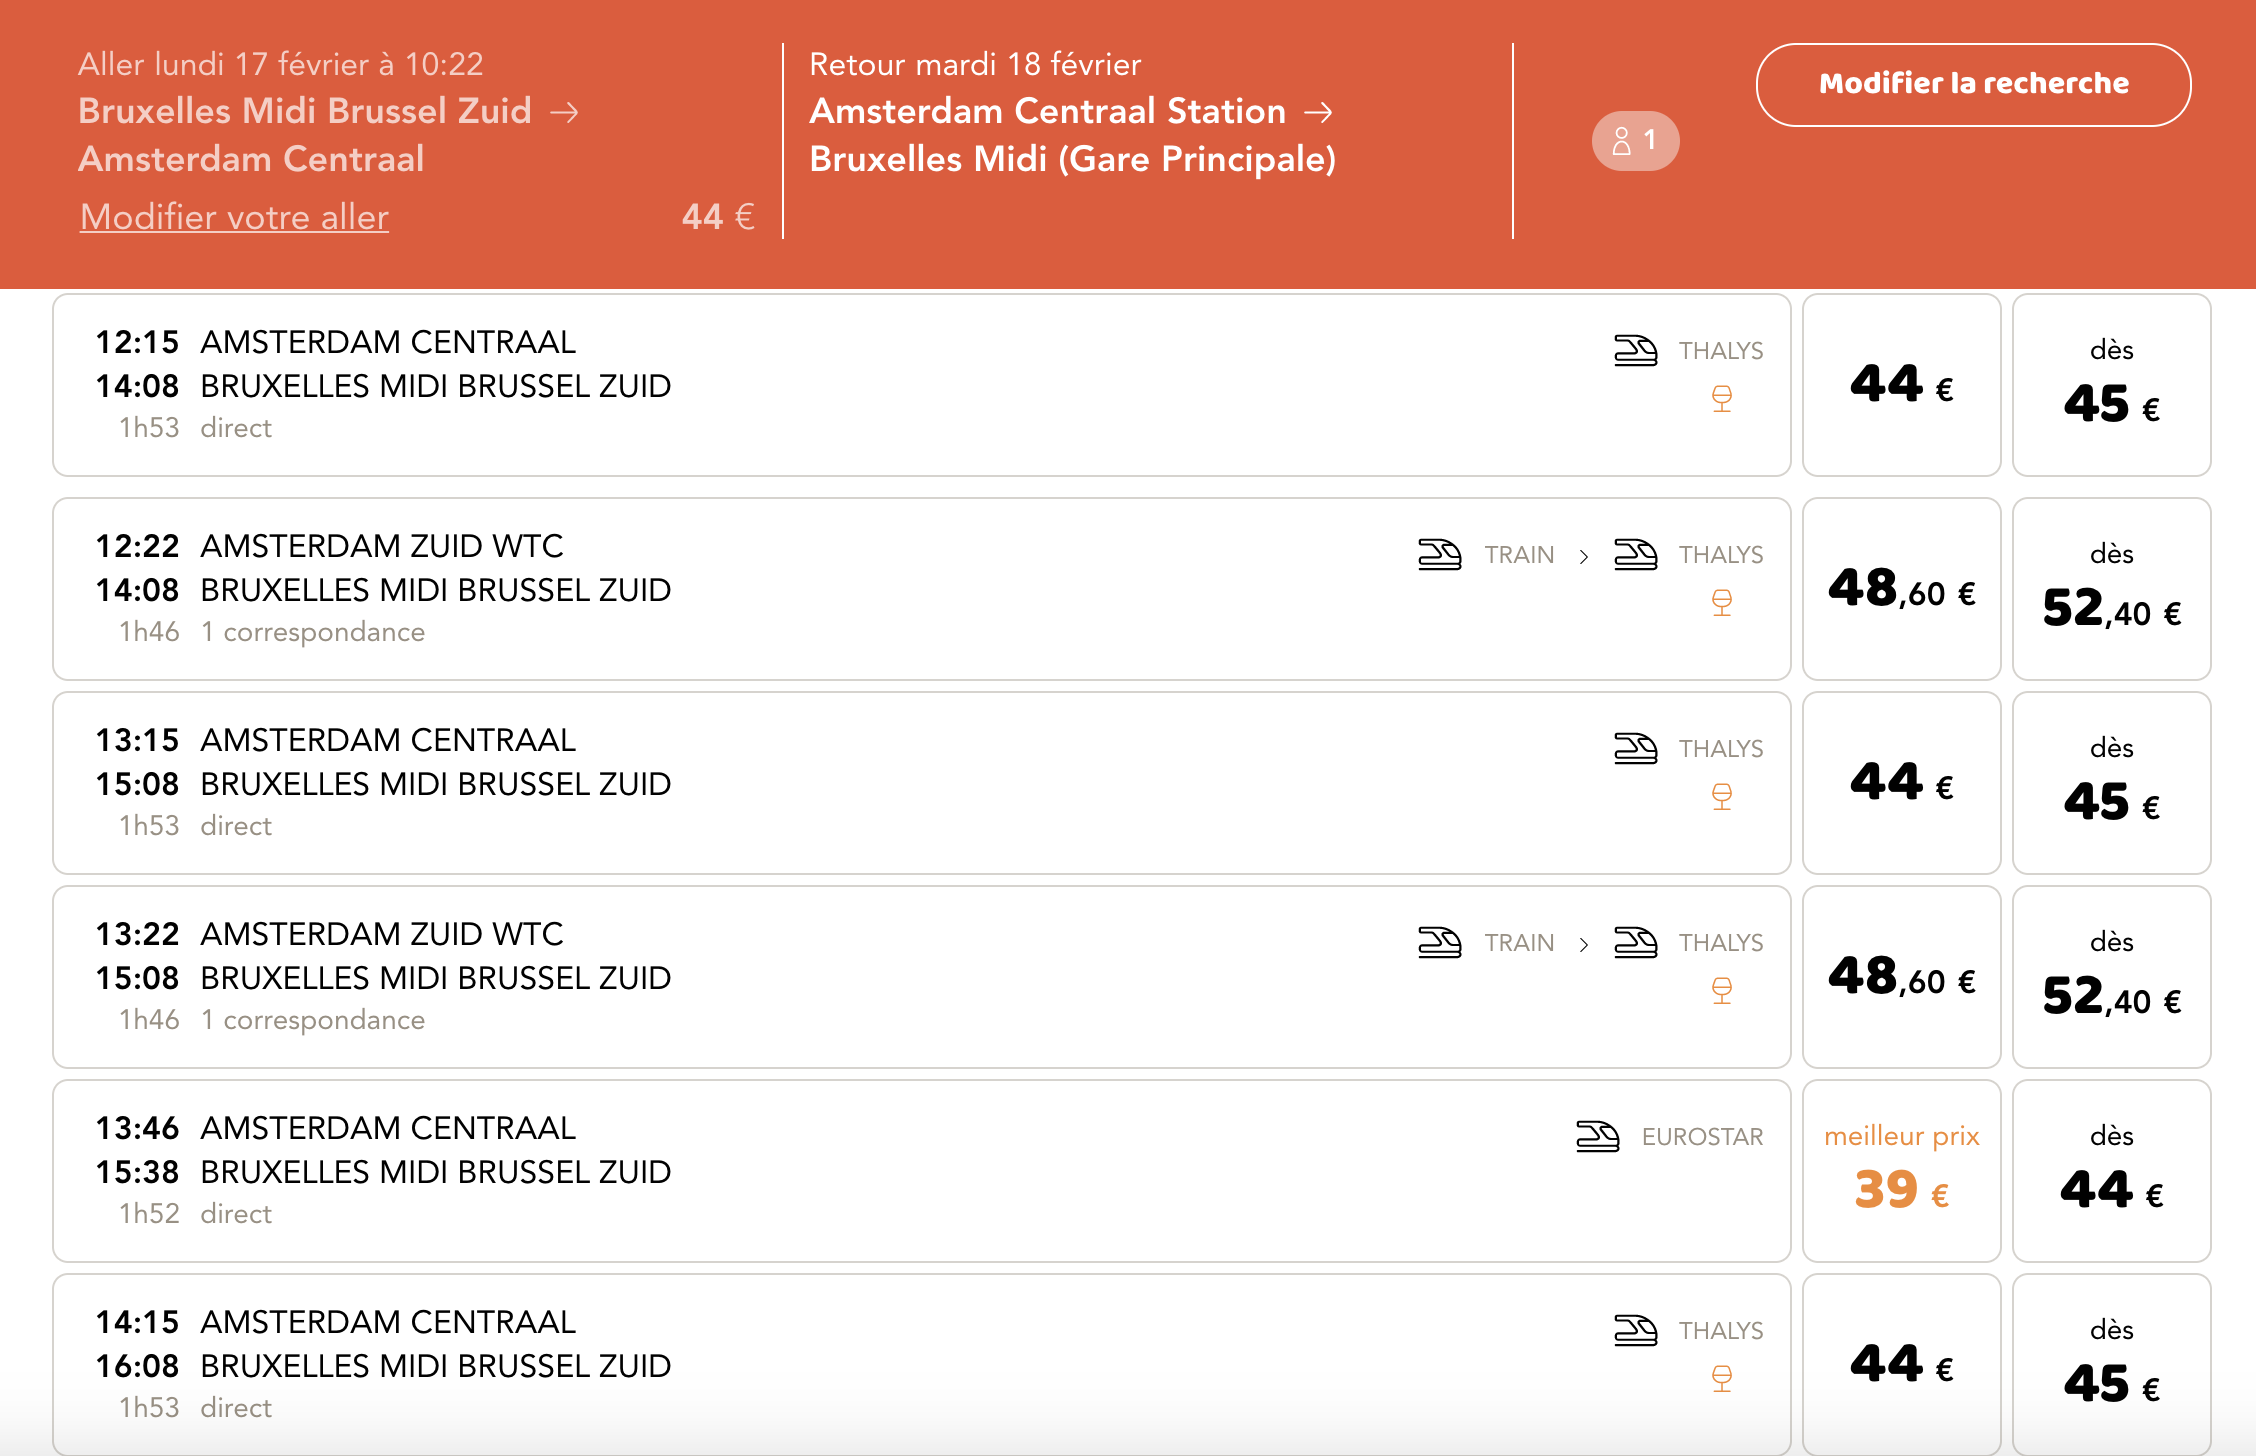Select dès 52,40 € fare for 13:22 train
The width and height of the screenshot is (2256, 1456).
[2110, 977]
